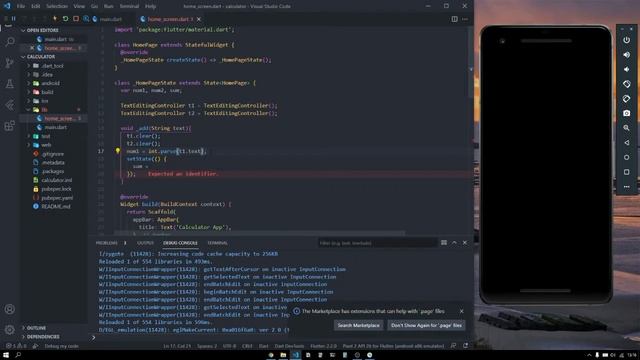Split the editor to the right
640x360 pixels.
454,19
